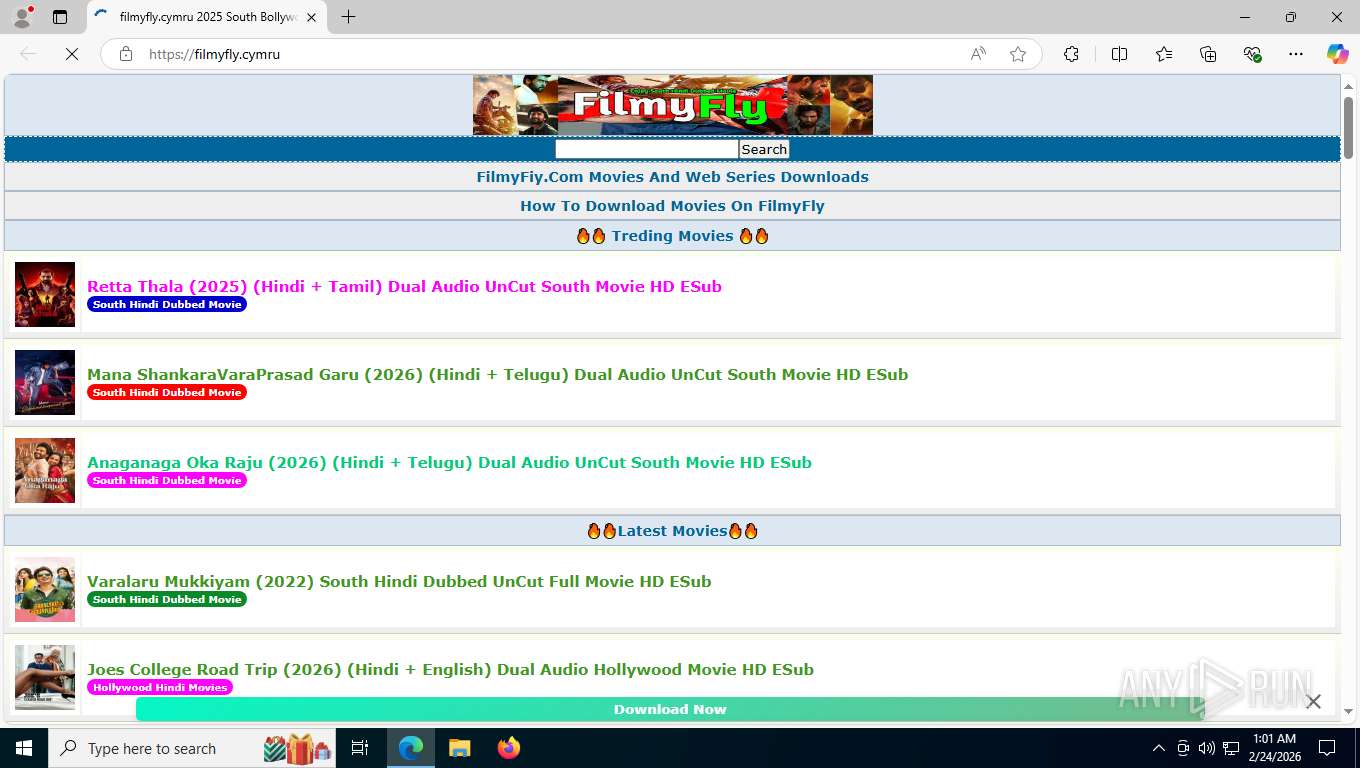The height and width of the screenshot is (768, 1360).
Task: Close the Download Now banner ad
Action: 1313,702
